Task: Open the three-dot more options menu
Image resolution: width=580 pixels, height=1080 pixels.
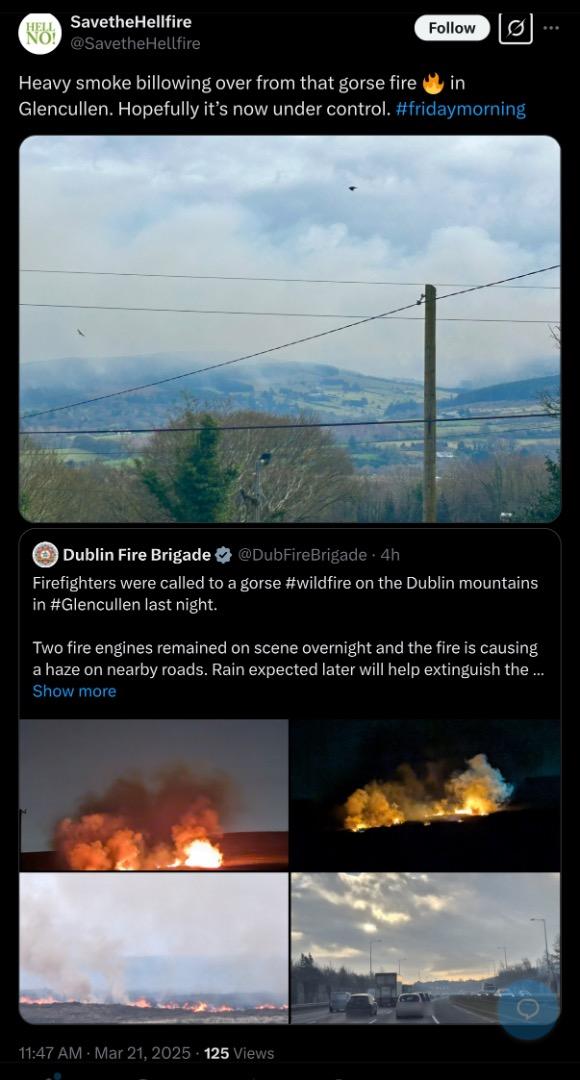Action: (551, 28)
